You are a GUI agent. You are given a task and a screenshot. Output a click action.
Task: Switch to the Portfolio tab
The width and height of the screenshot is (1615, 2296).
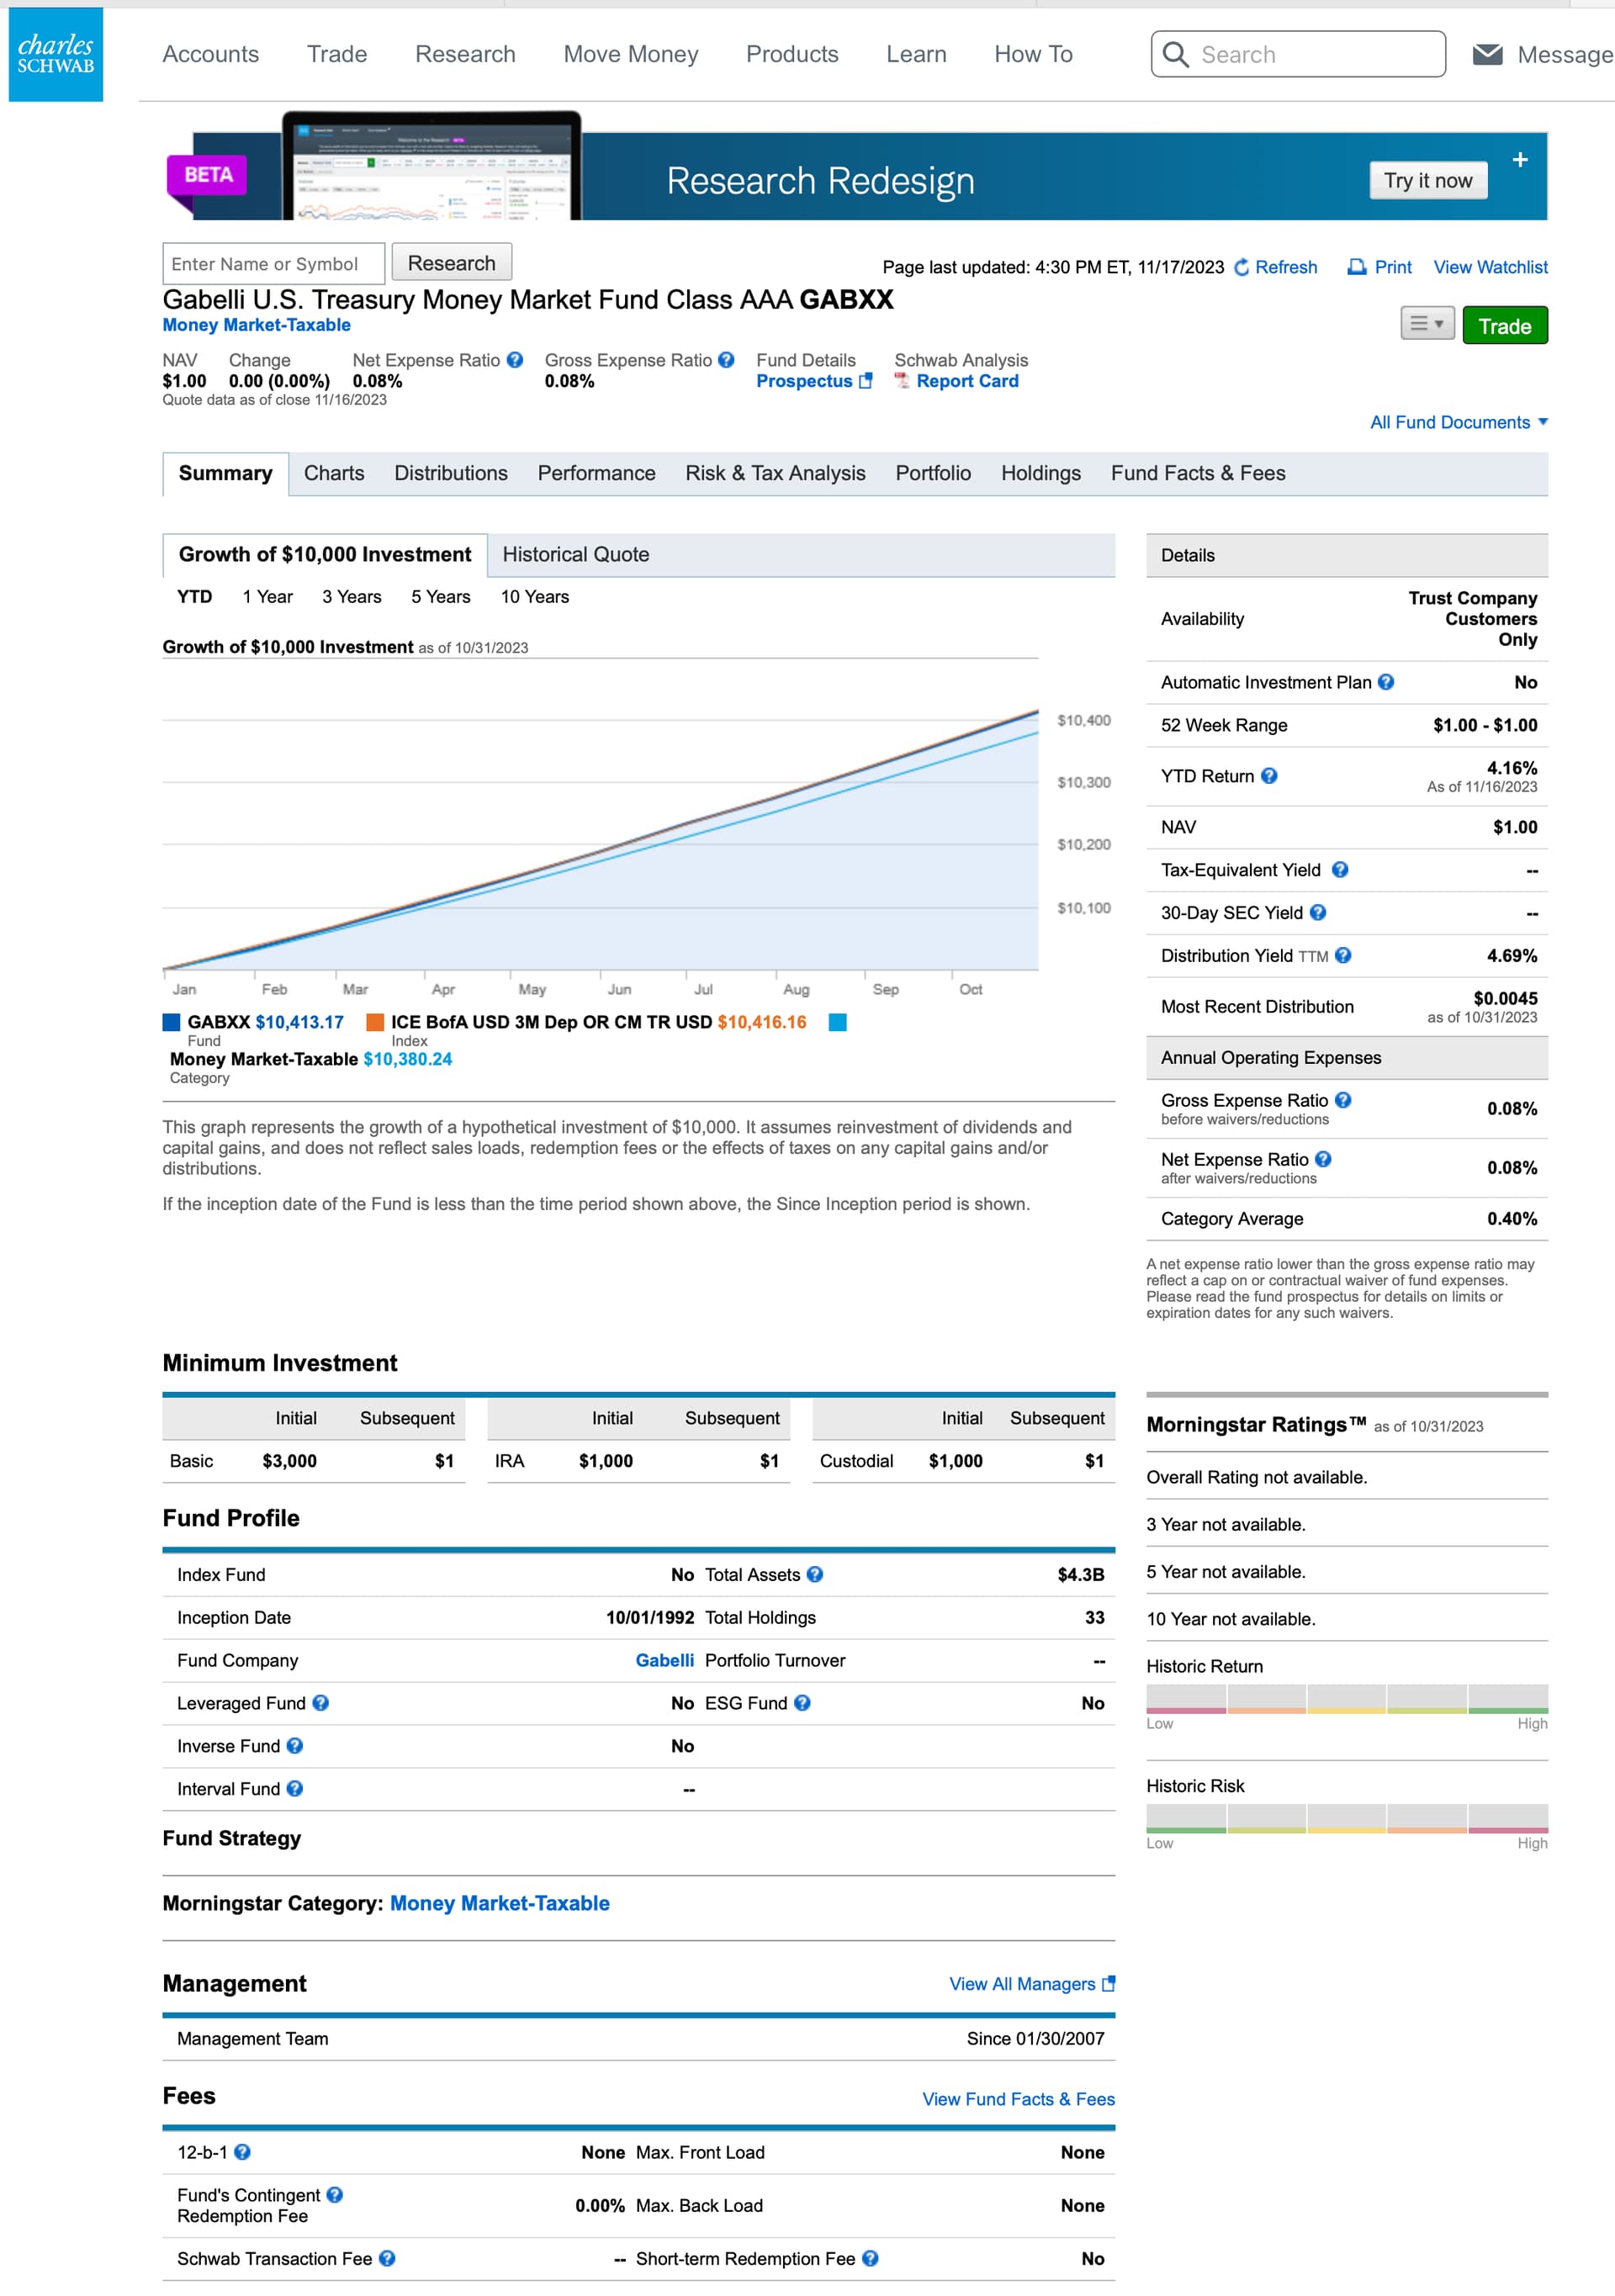(933, 474)
